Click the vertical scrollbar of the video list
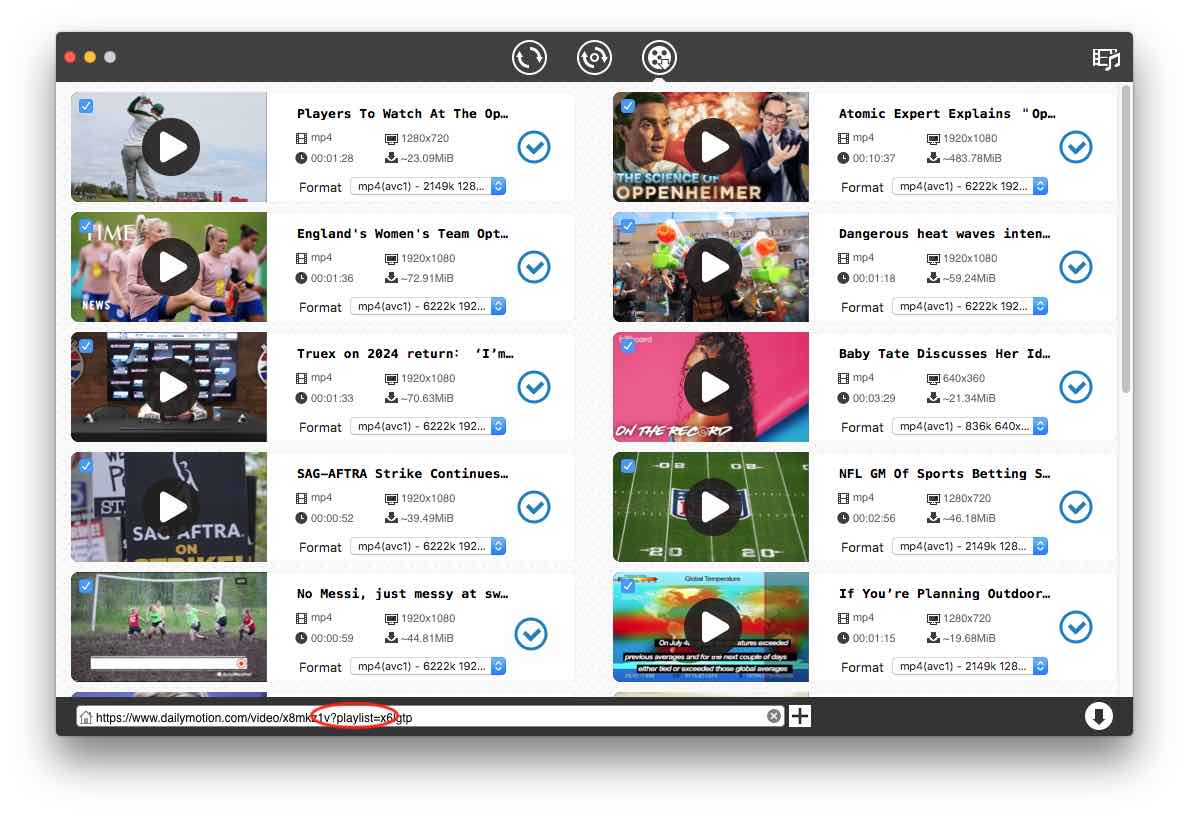 click(1126, 240)
